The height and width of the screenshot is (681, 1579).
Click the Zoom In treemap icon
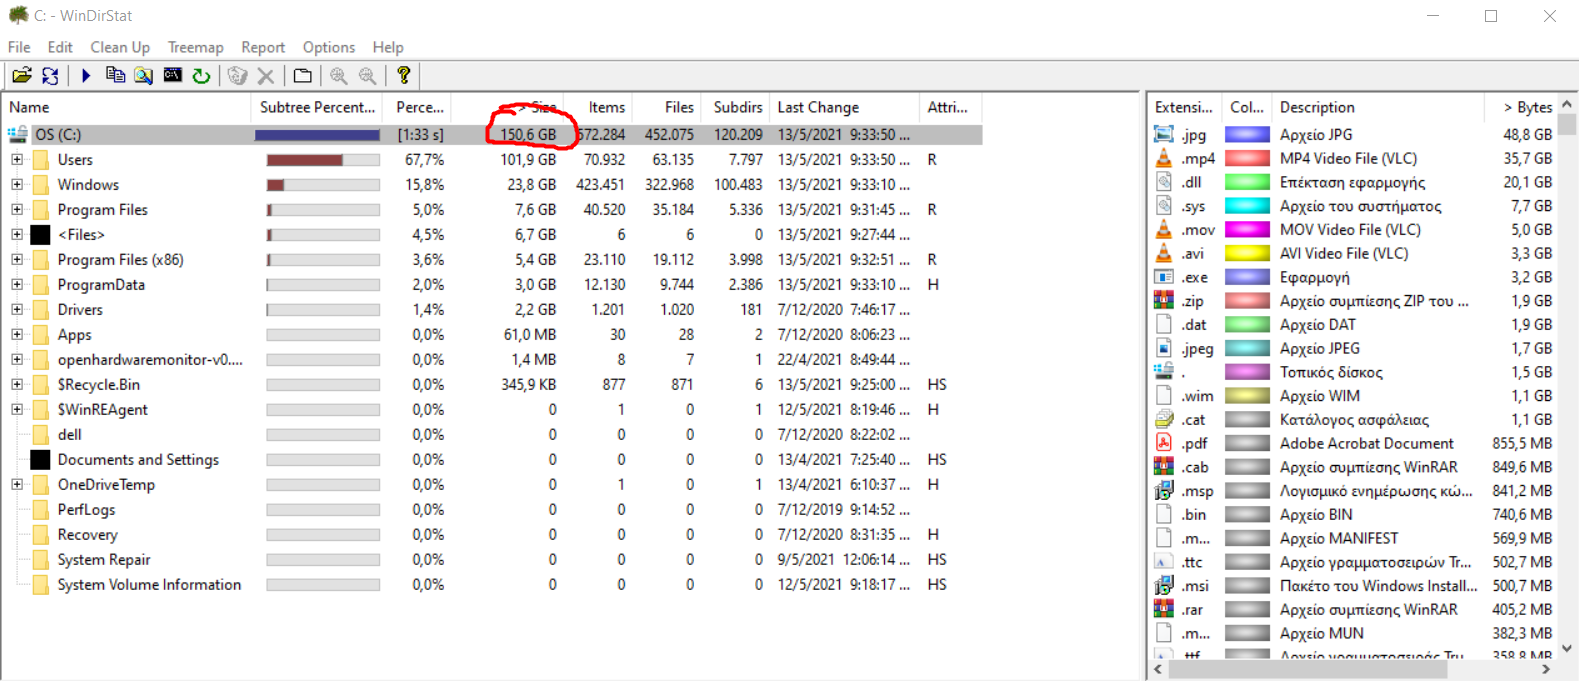click(x=339, y=76)
